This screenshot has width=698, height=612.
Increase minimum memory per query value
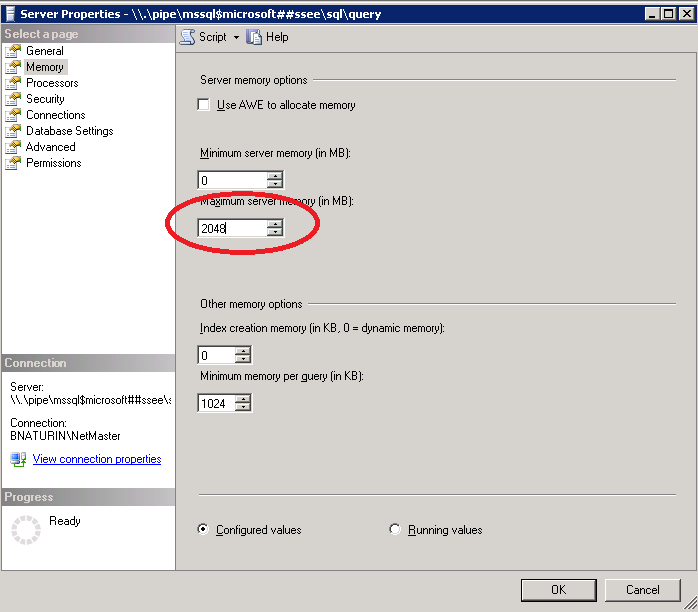pyautogui.click(x=243, y=399)
